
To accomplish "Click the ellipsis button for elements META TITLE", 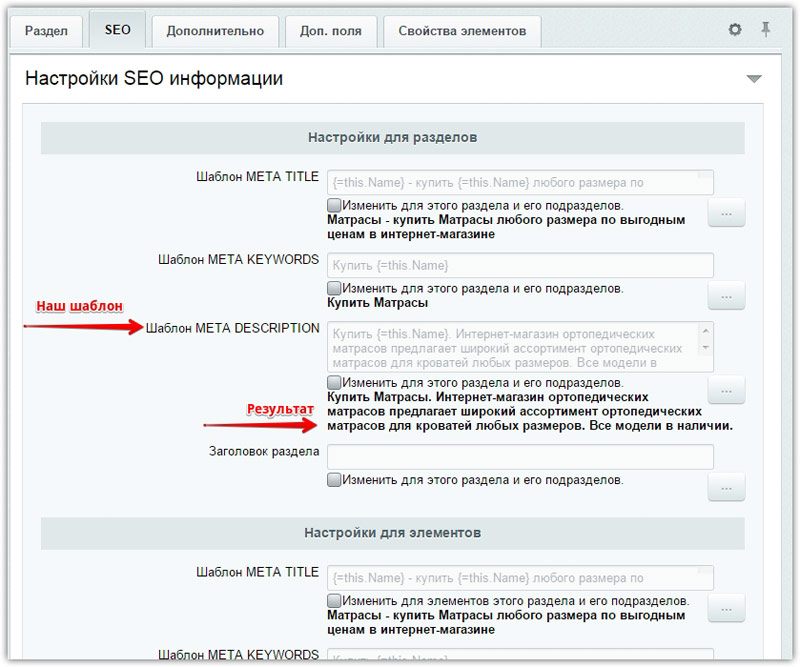I will tap(726, 608).
